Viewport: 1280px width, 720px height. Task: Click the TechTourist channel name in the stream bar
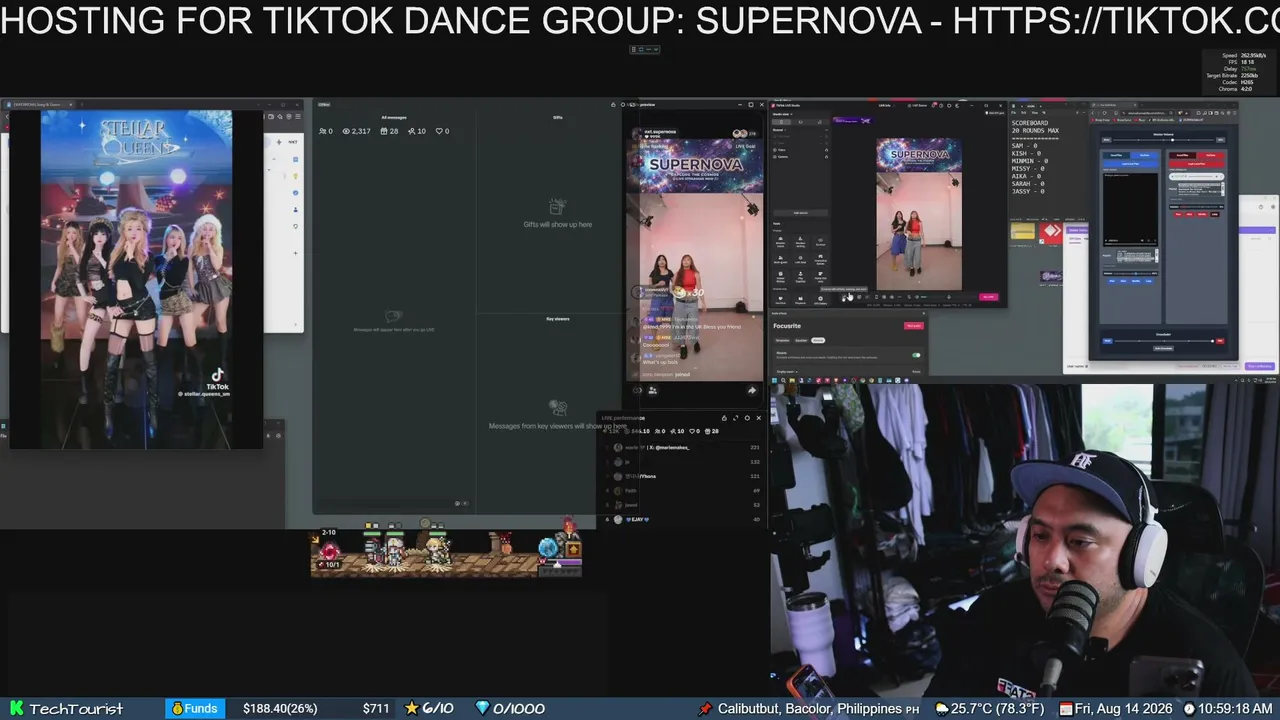pyautogui.click(x=76, y=708)
